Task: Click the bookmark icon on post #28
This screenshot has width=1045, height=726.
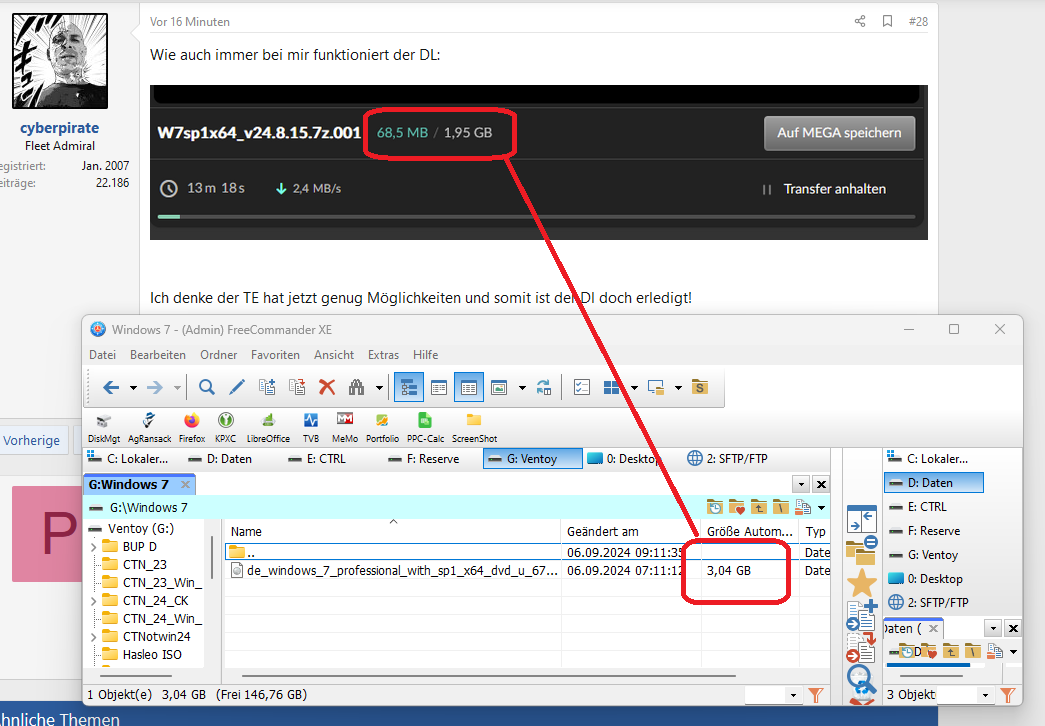Action: click(x=887, y=21)
